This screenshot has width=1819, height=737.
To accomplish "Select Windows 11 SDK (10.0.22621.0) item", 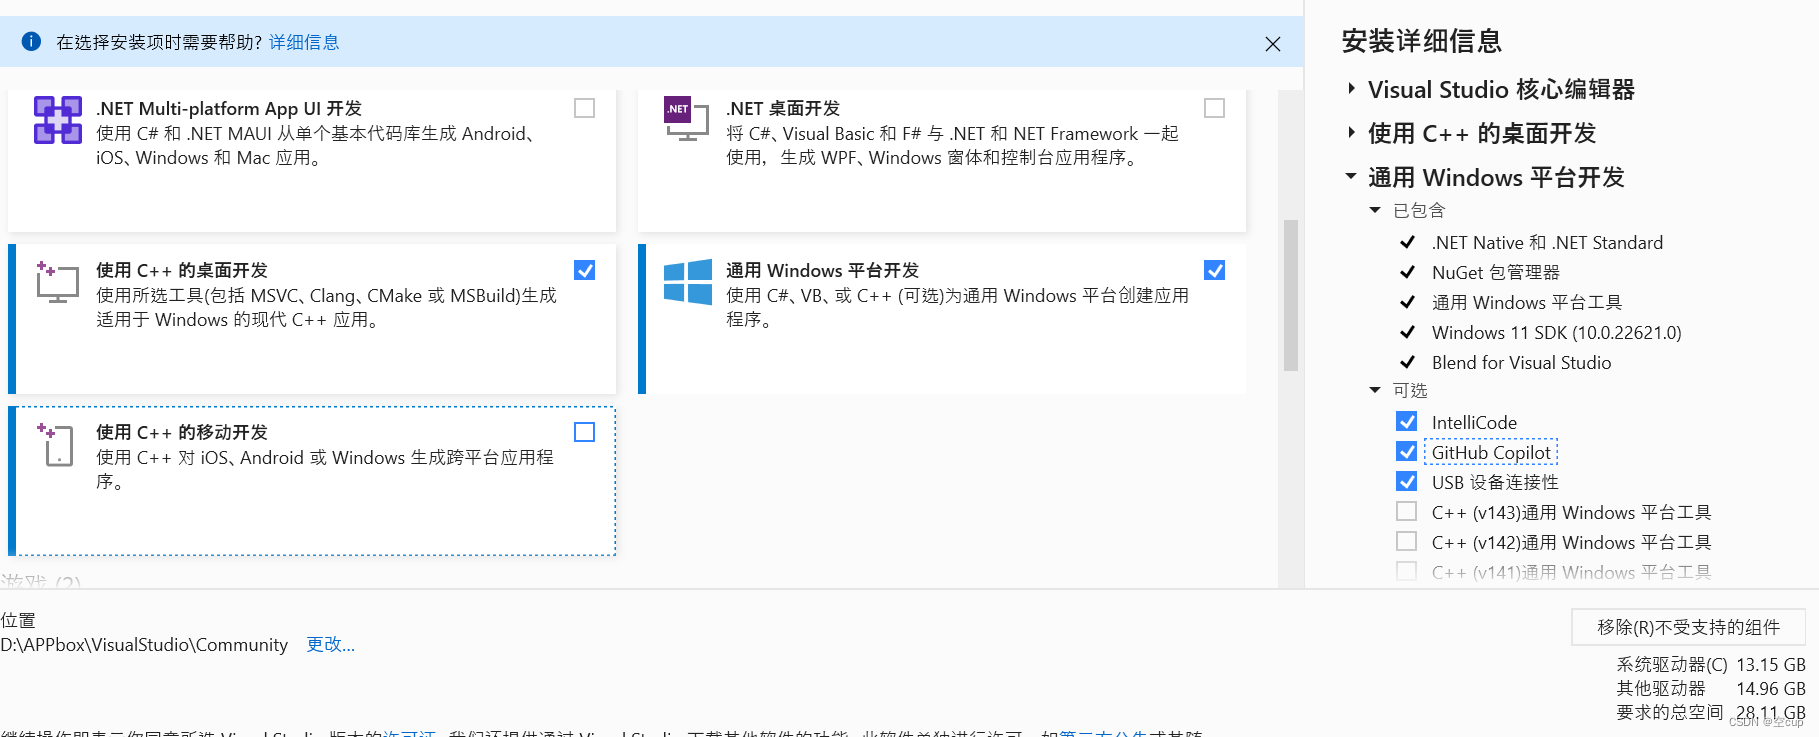I will [x=1556, y=333].
